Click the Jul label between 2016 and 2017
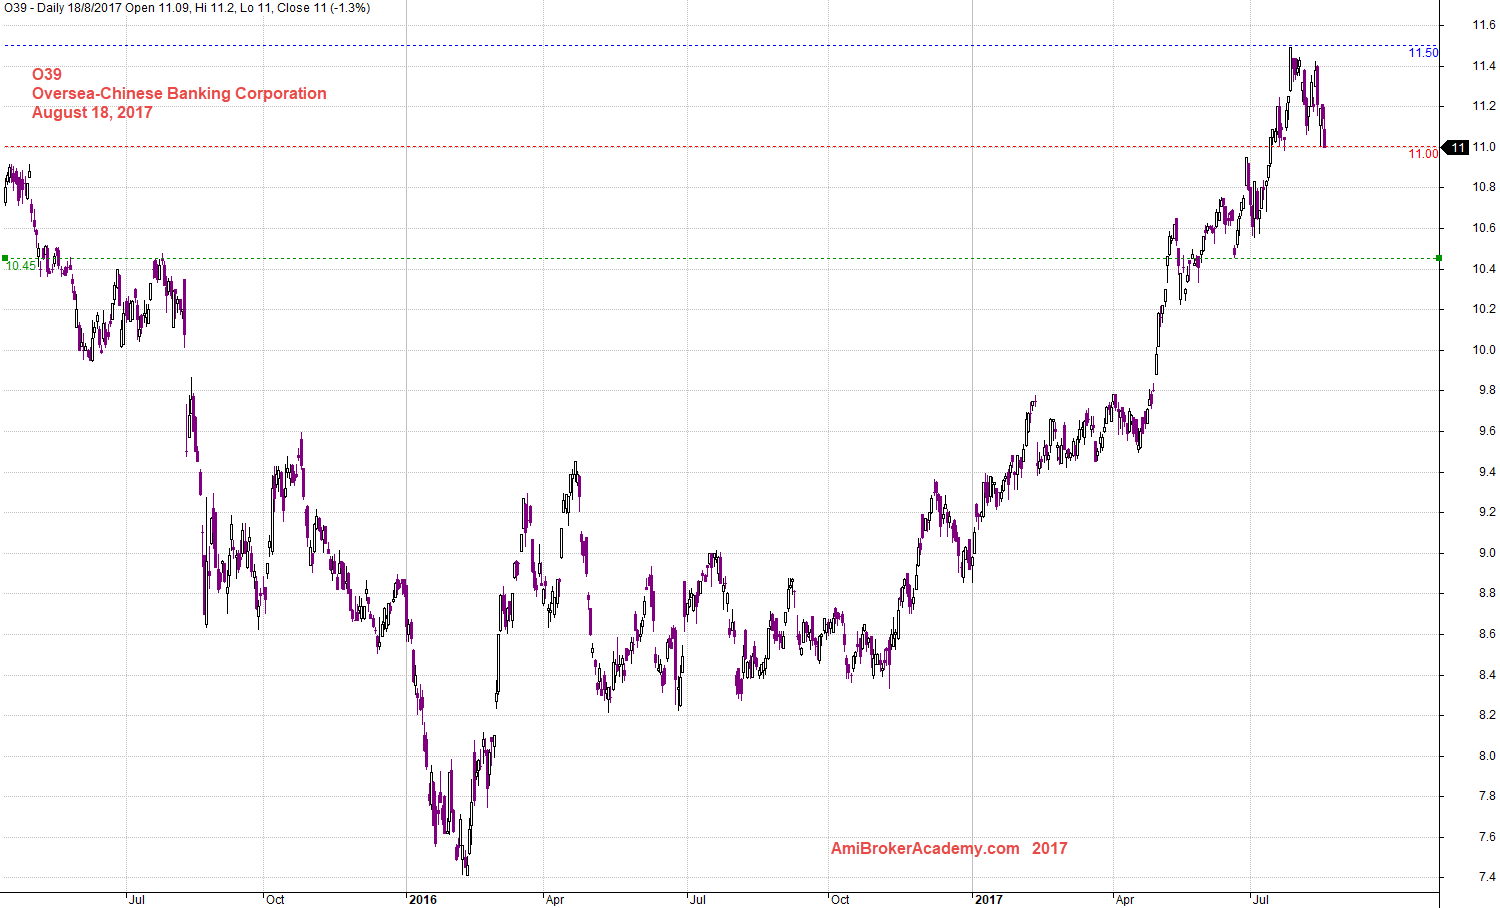The image size is (1500, 908). [698, 900]
